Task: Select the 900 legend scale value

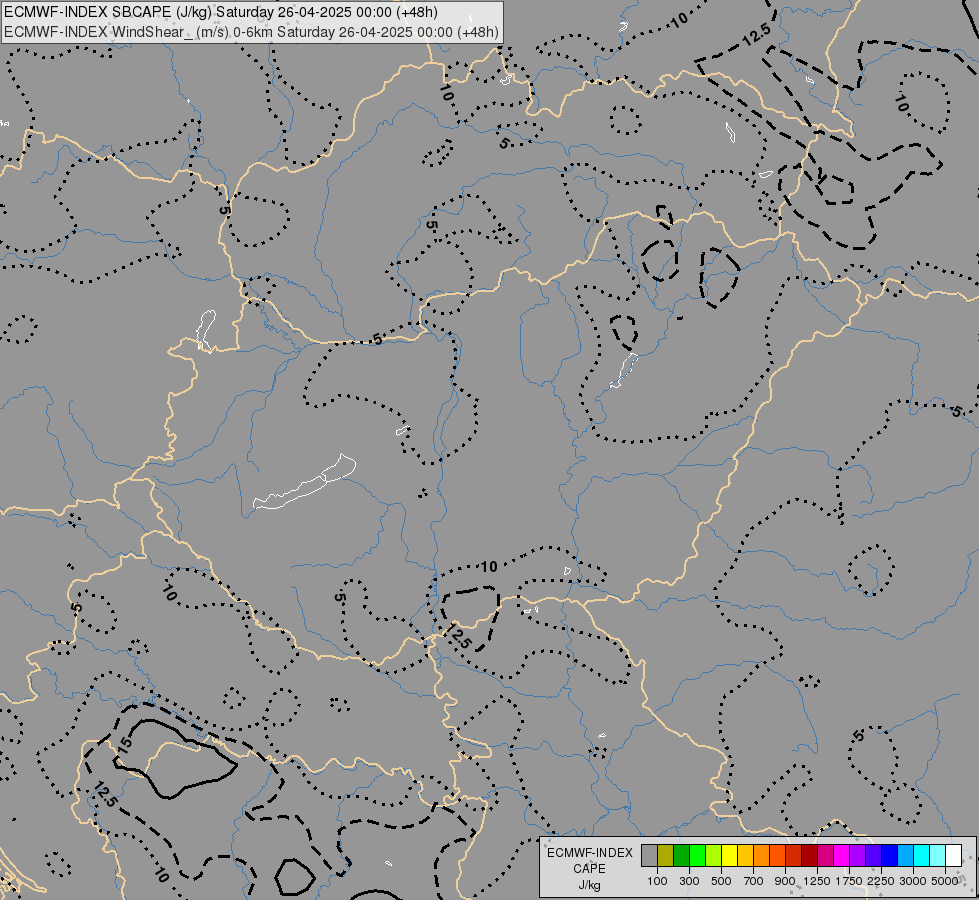Action: [x=785, y=881]
